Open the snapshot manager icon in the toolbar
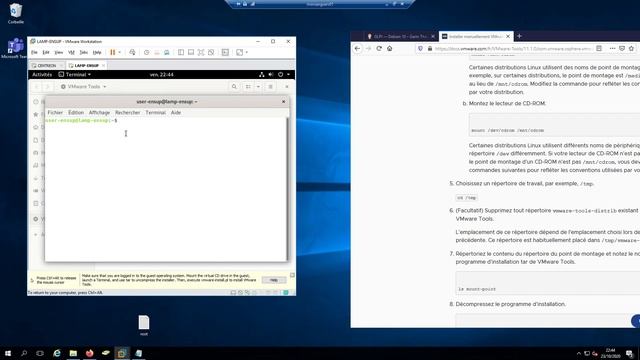The width and height of the screenshot is (640, 360). (167, 52)
